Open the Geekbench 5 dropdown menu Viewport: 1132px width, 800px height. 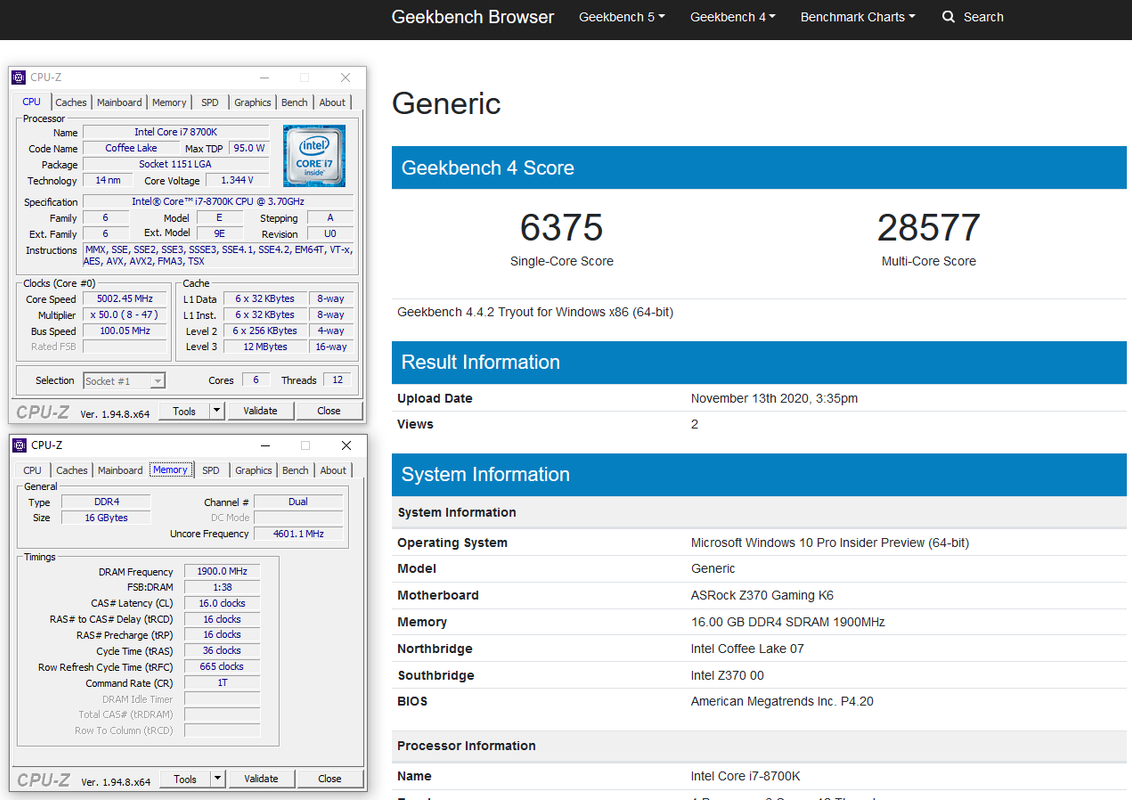(622, 17)
